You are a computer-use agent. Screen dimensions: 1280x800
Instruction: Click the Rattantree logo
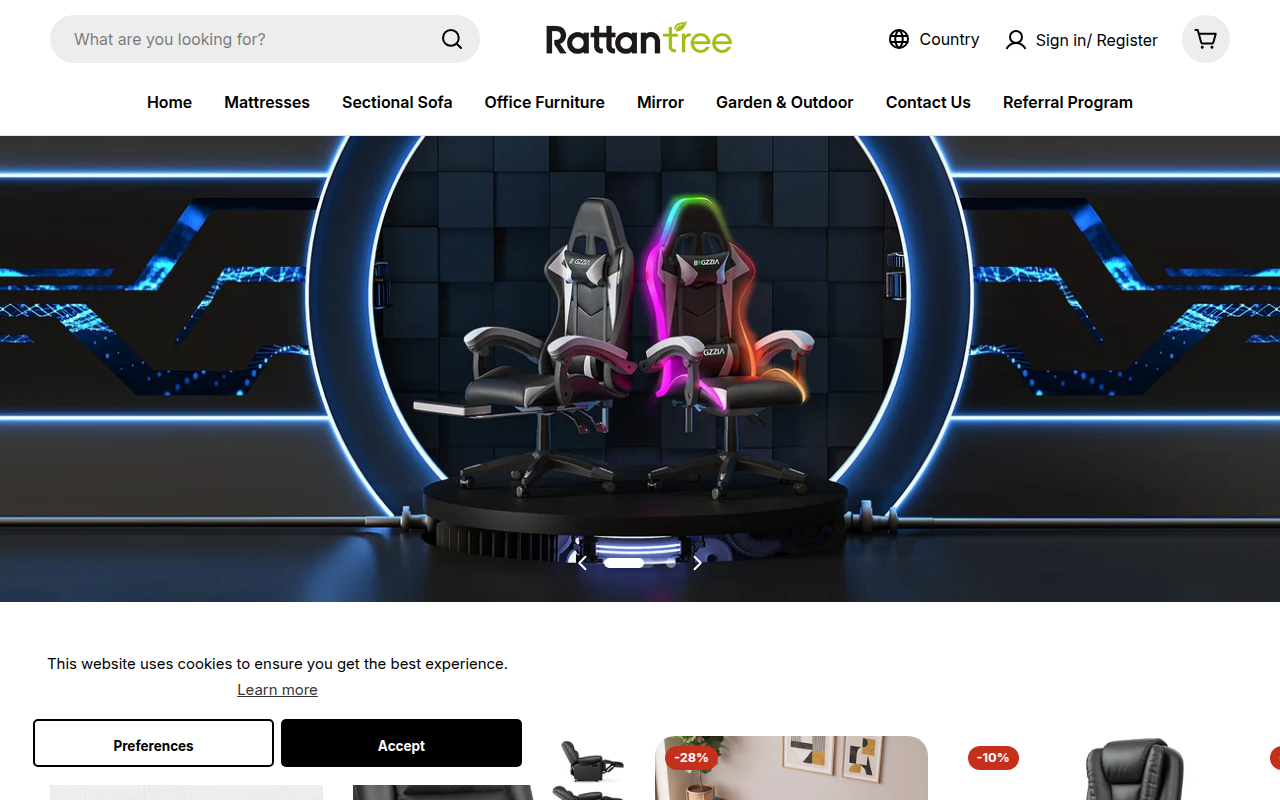tap(639, 38)
